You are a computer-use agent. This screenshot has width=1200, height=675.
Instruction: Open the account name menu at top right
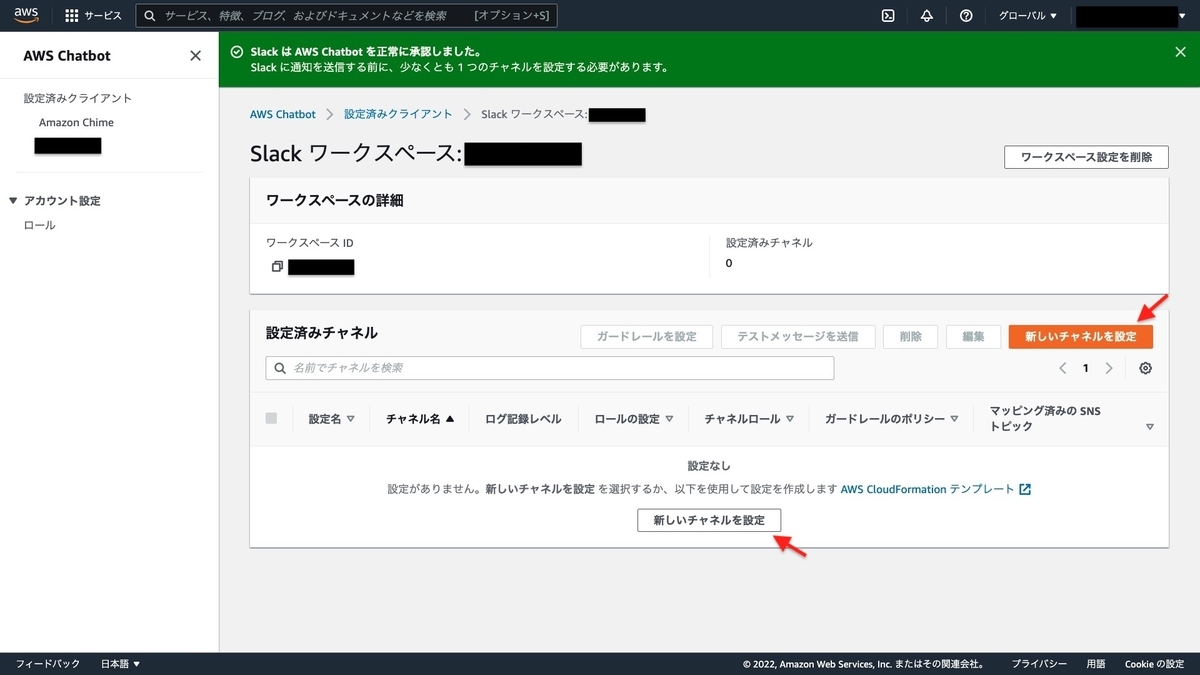(1130, 15)
